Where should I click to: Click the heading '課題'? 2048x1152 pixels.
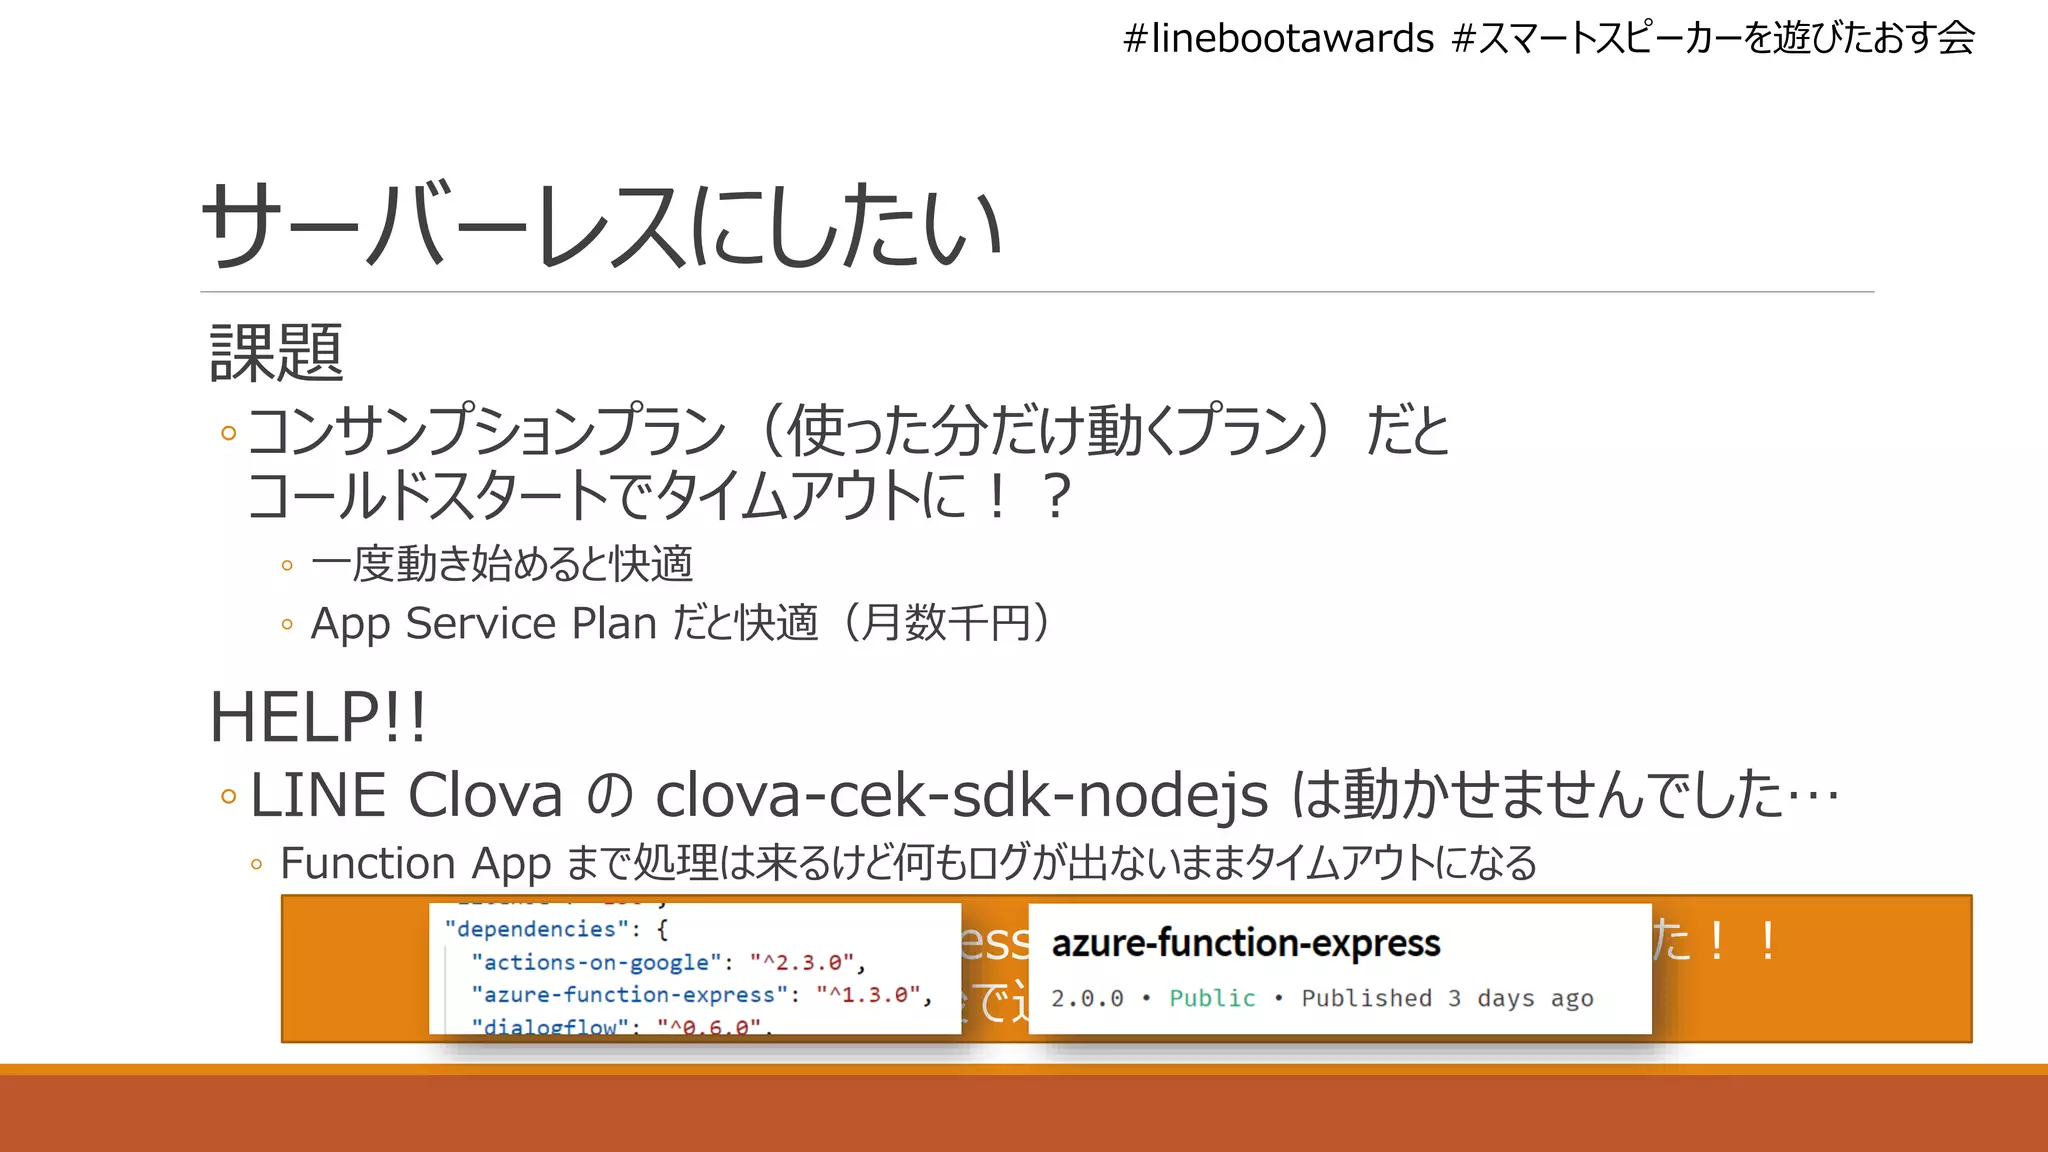tap(277, 352)
